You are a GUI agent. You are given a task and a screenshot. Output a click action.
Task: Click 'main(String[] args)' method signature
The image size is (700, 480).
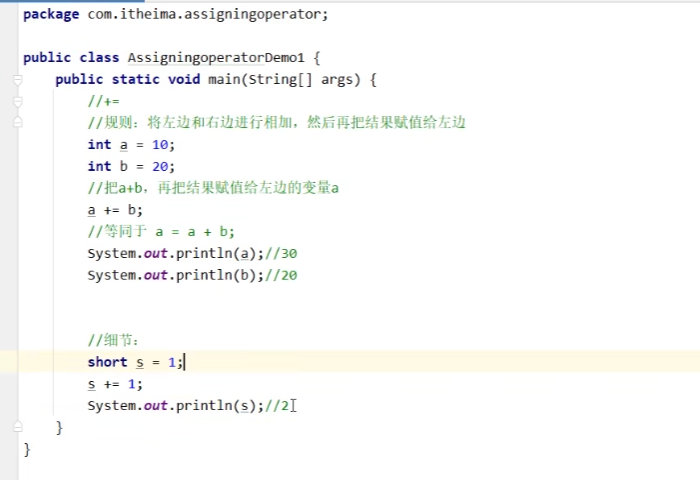pos(284,79)
